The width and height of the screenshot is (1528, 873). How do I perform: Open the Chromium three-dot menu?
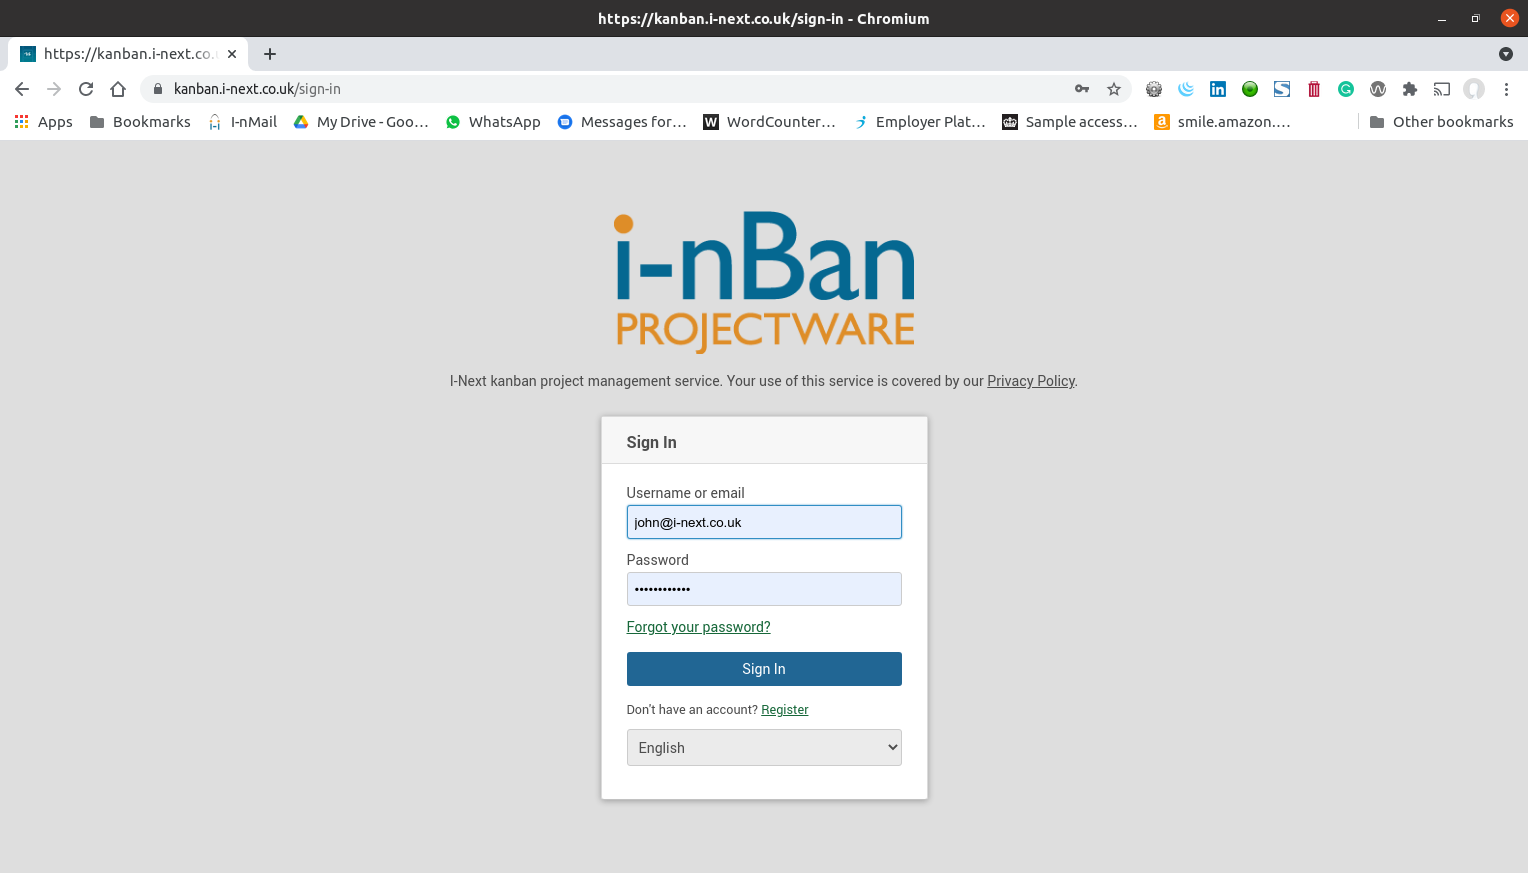1506,89
